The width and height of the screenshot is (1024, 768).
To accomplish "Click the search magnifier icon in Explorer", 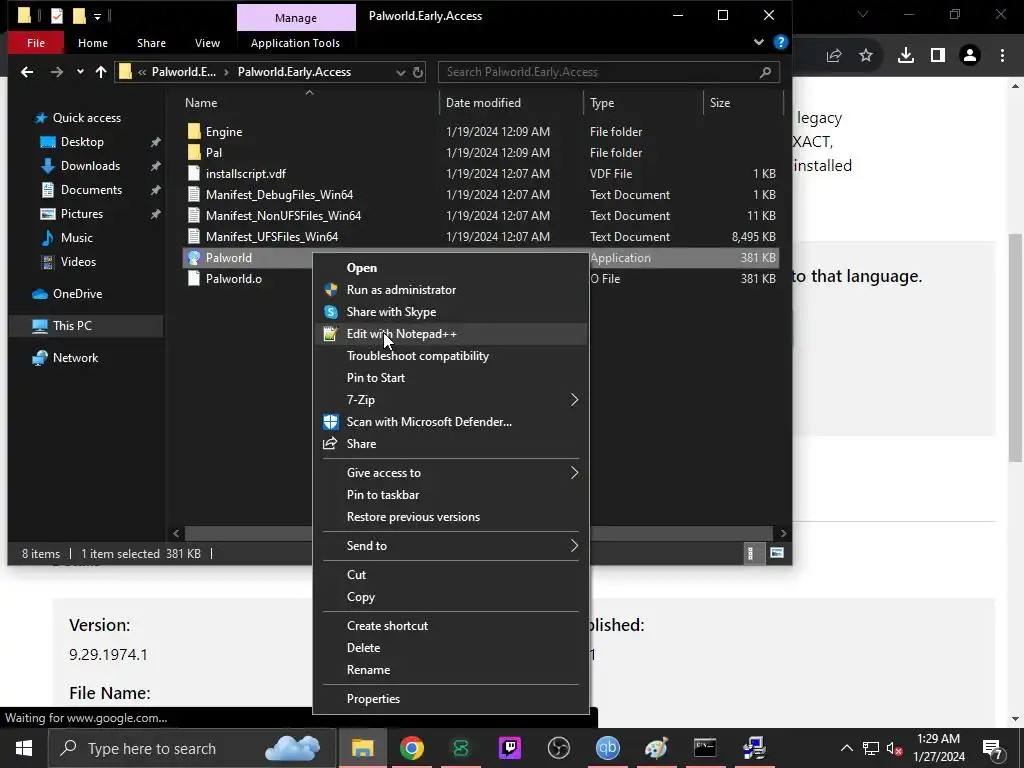I will coord(765,72).
